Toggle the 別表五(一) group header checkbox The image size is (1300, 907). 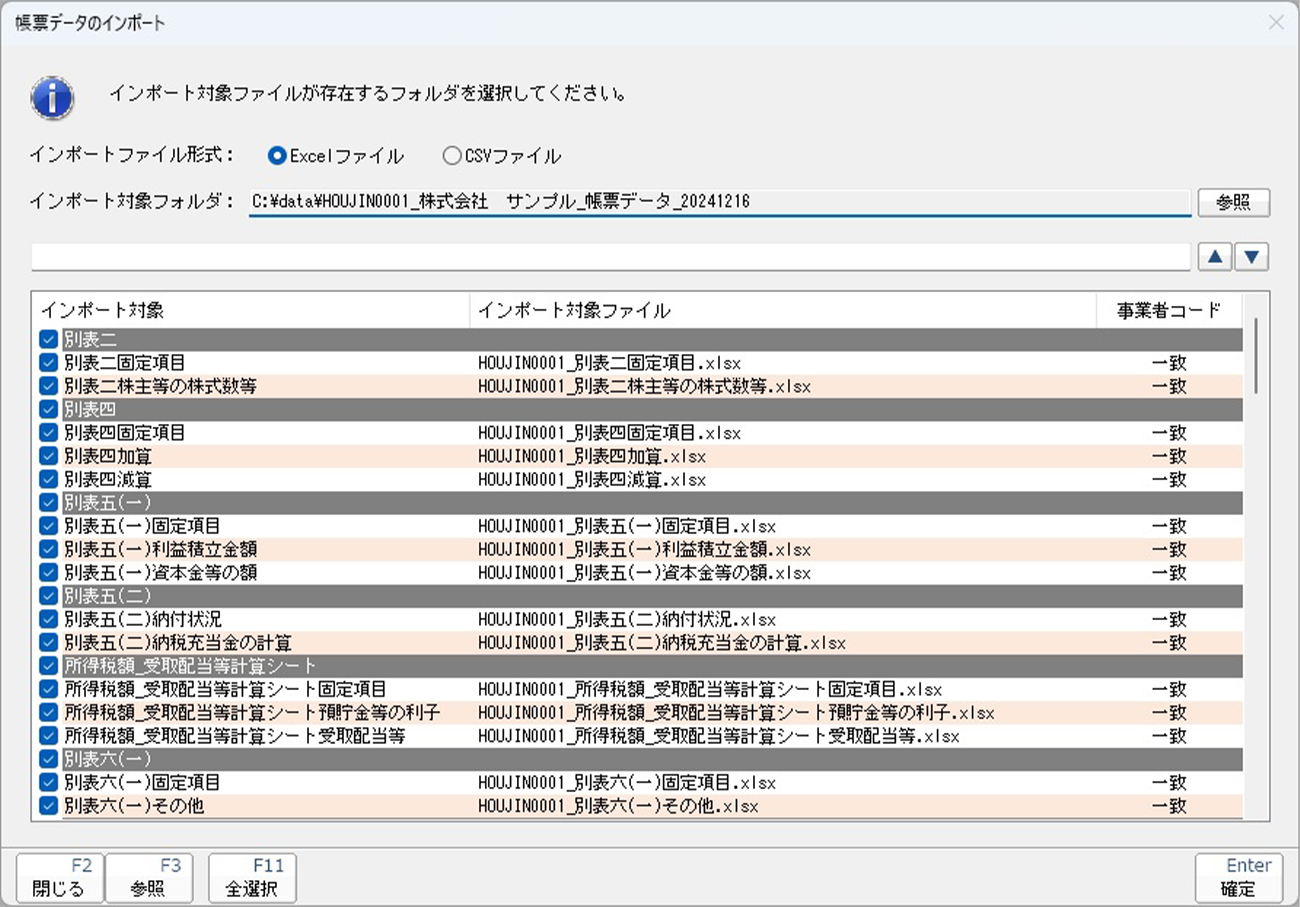coord(48,502)
